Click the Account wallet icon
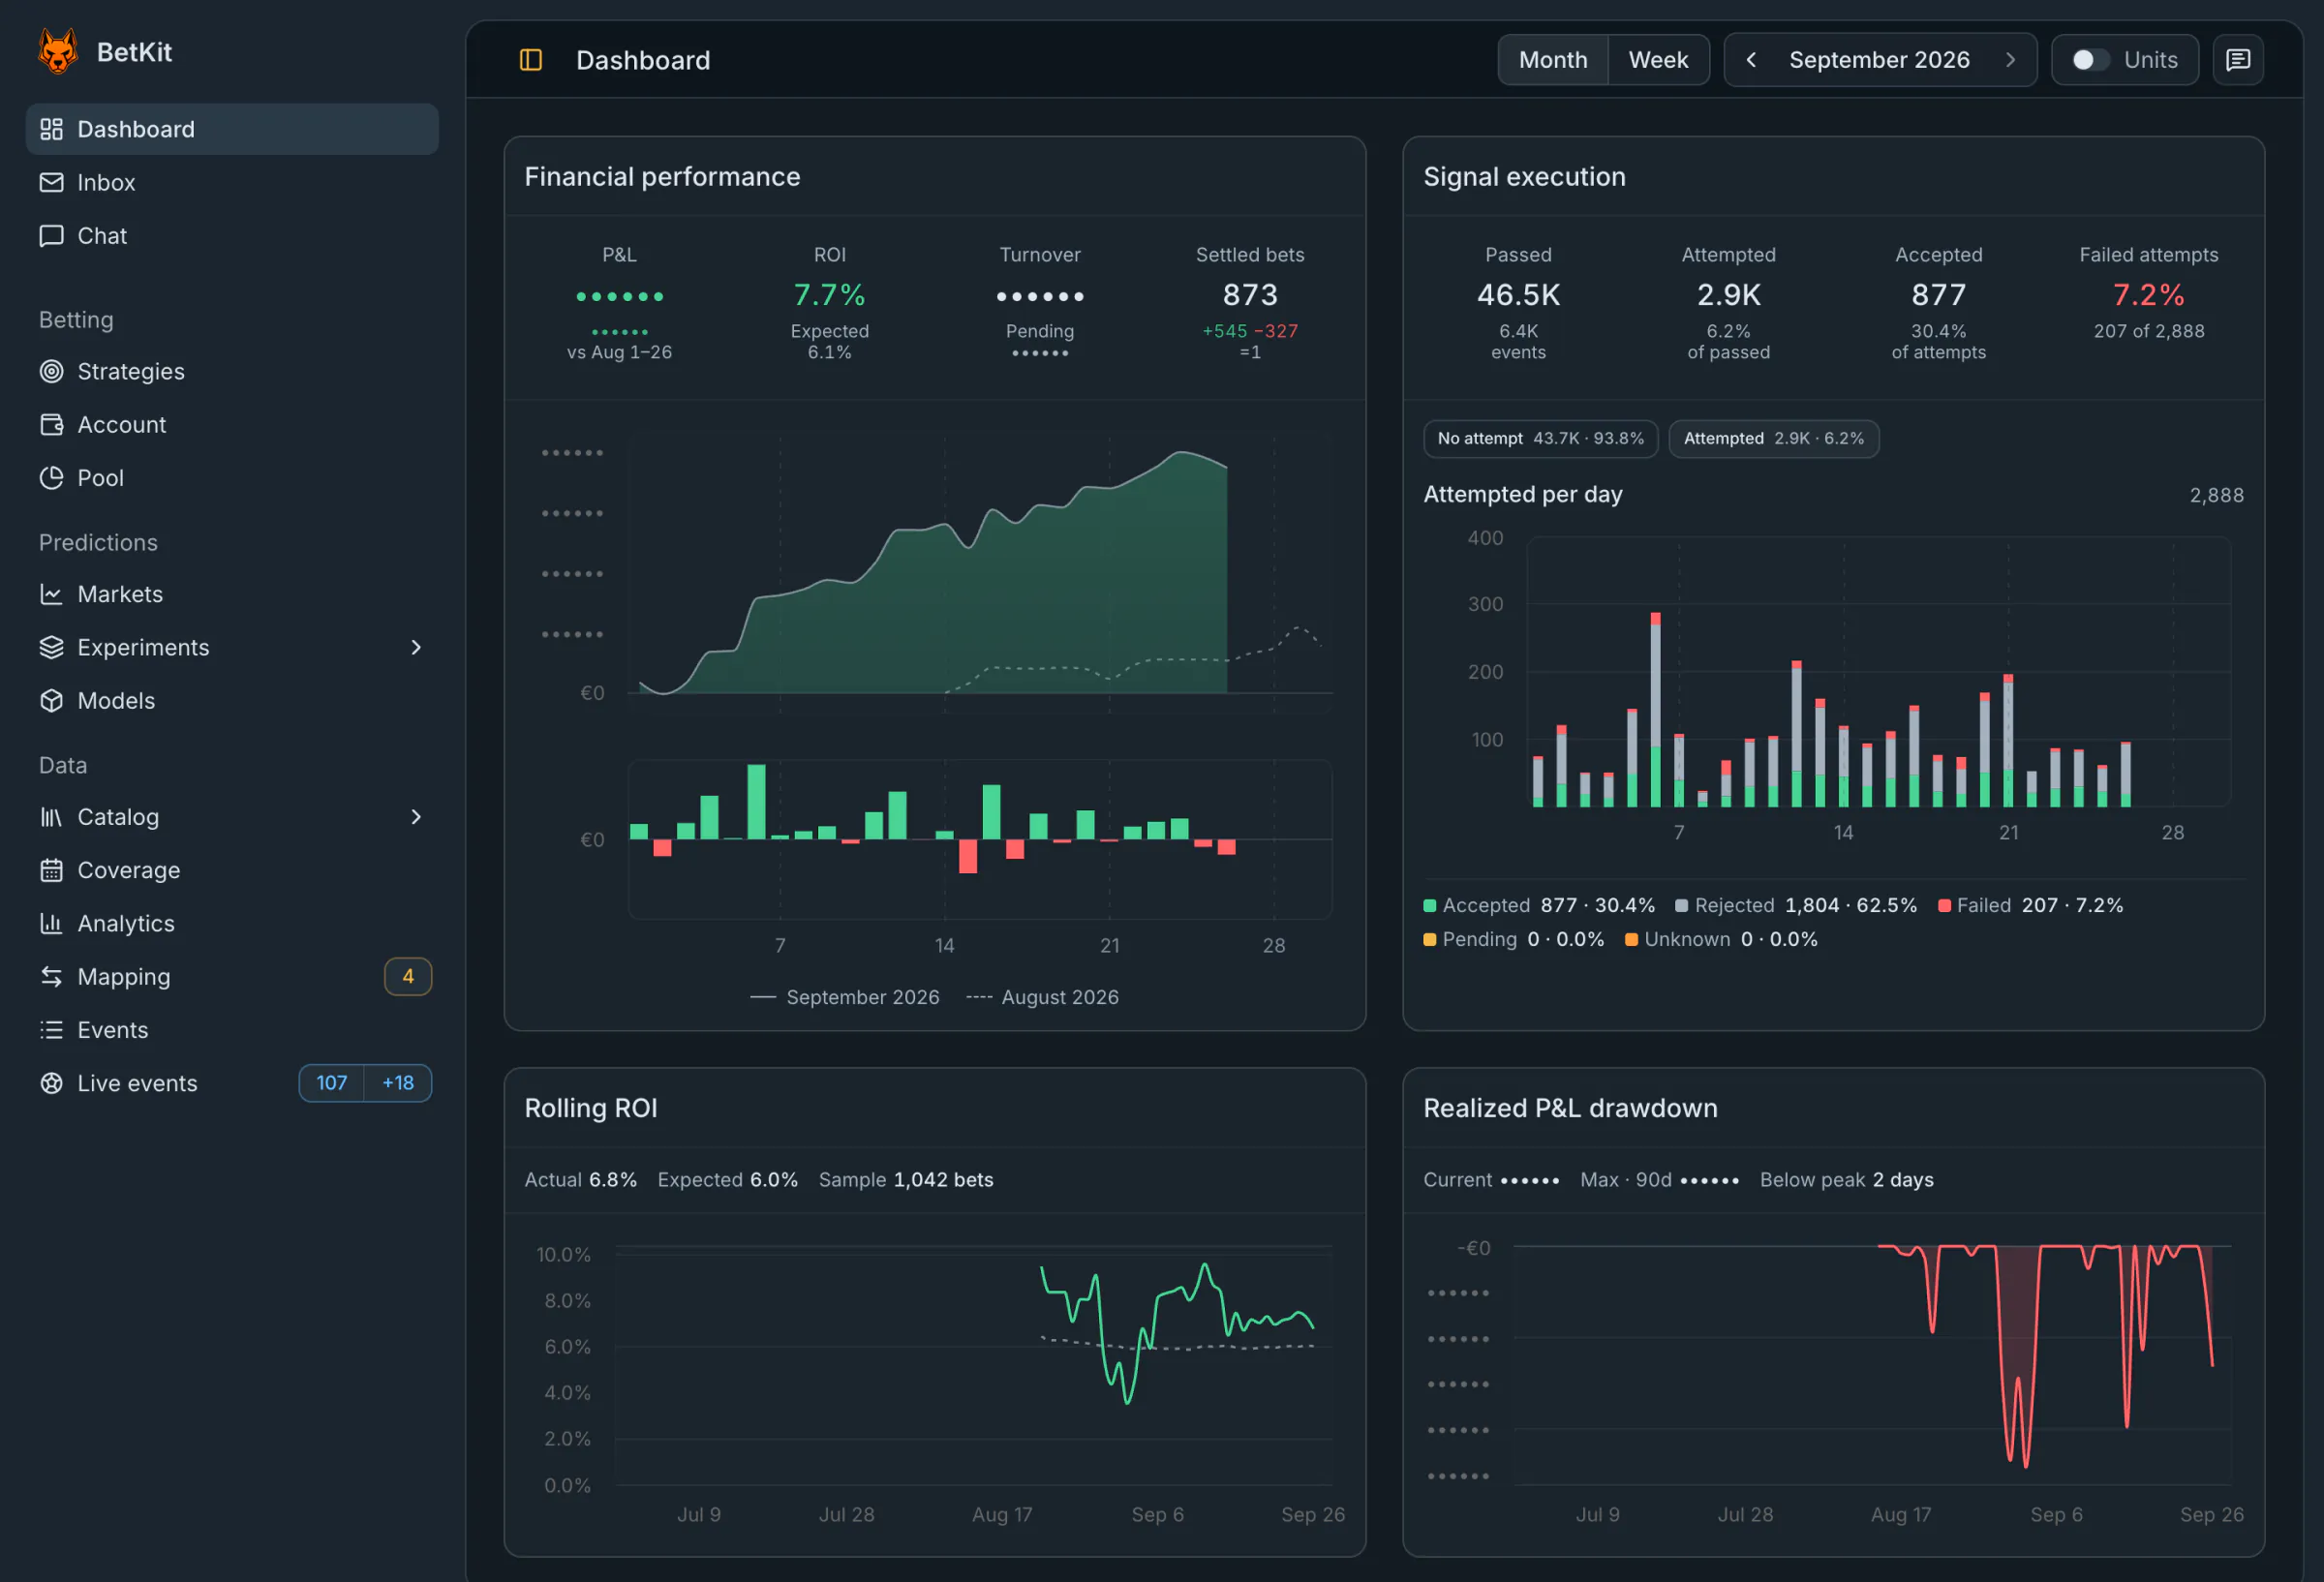 pos(51,424)
